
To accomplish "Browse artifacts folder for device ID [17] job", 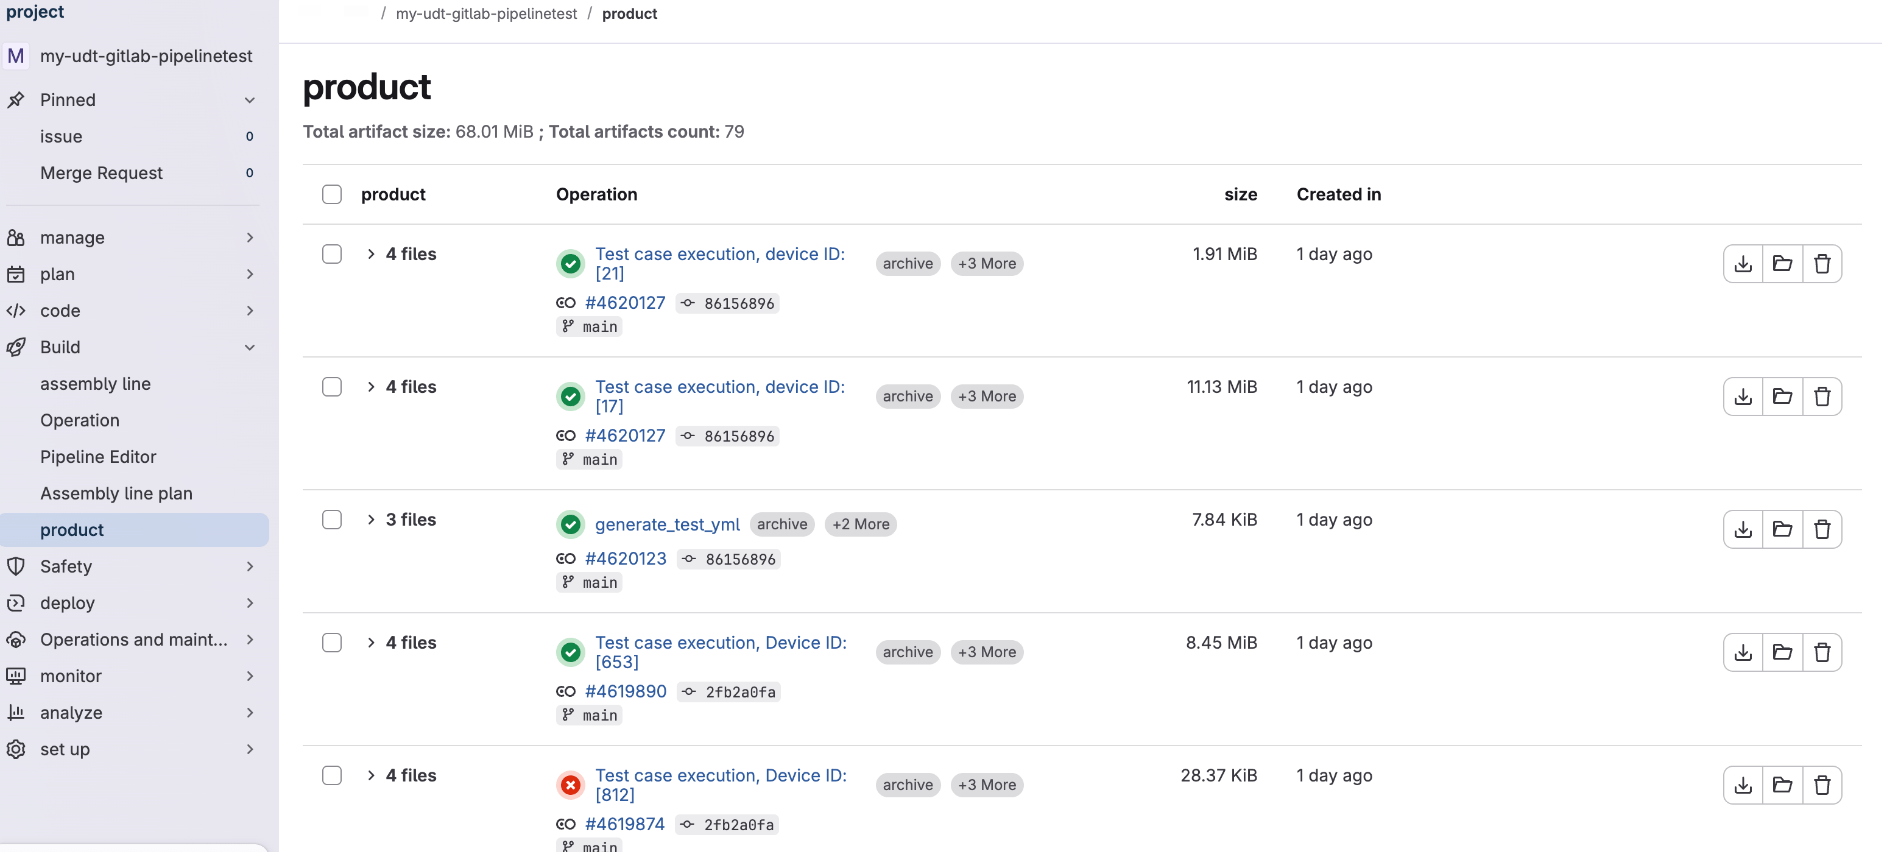I will 1782,397.
